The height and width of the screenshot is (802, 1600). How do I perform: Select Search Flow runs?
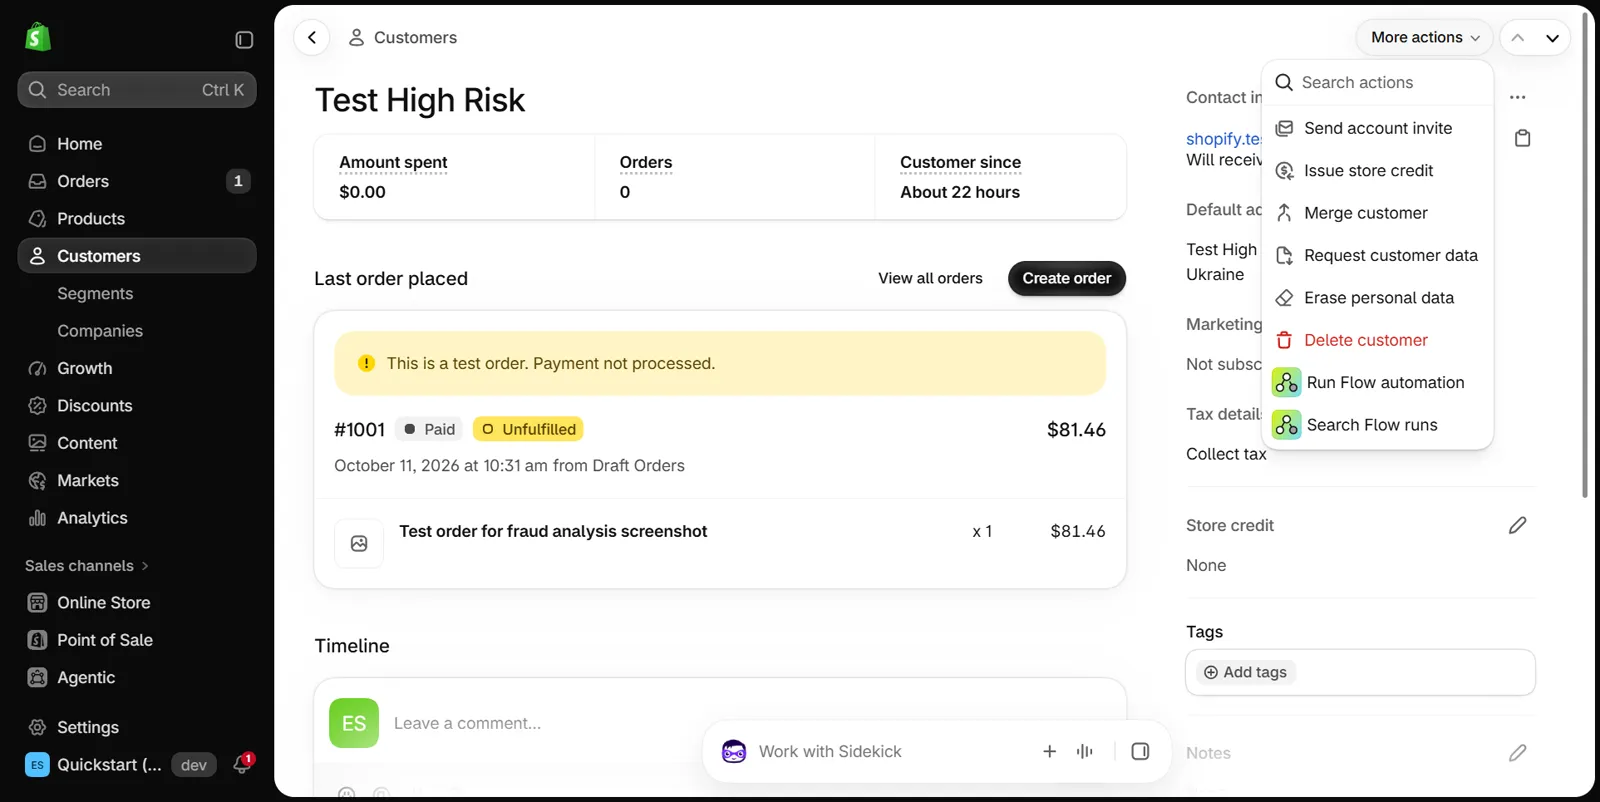coord(1378,425)
